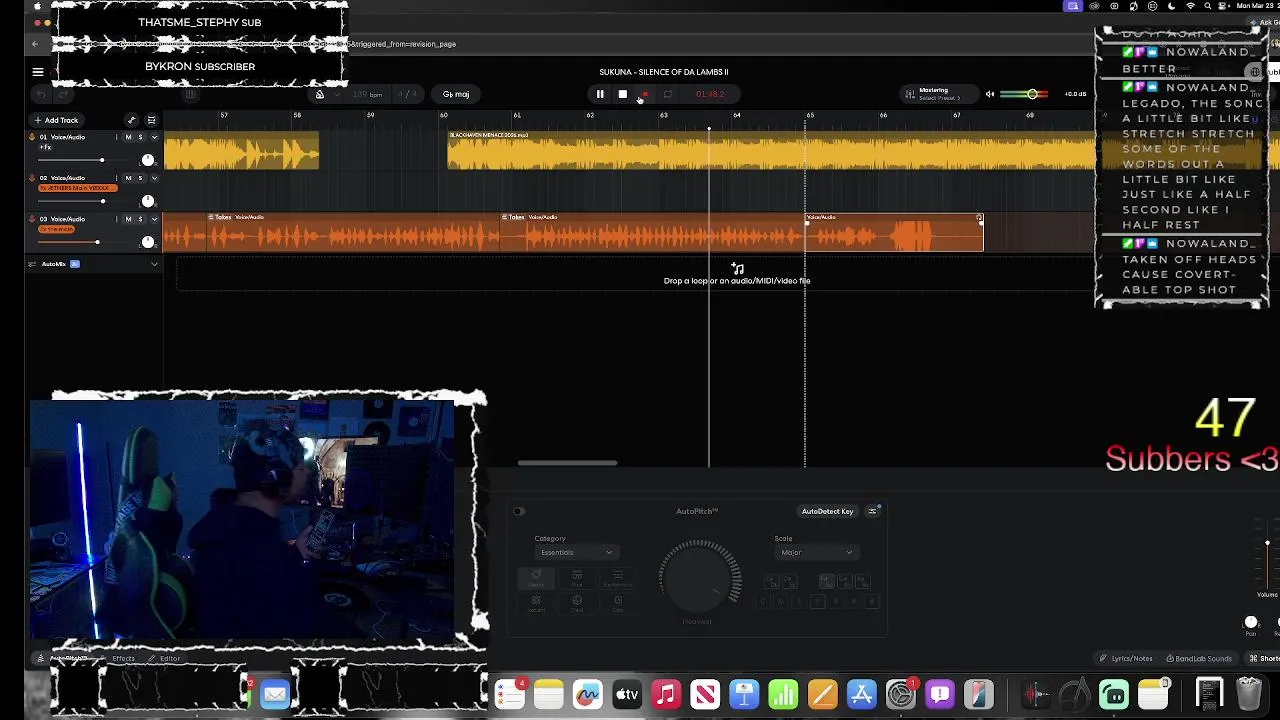The width and height of the screenshot is (1280, 720).
Task: Toggle the AutoPitch power switch
Action: (519, 511)
